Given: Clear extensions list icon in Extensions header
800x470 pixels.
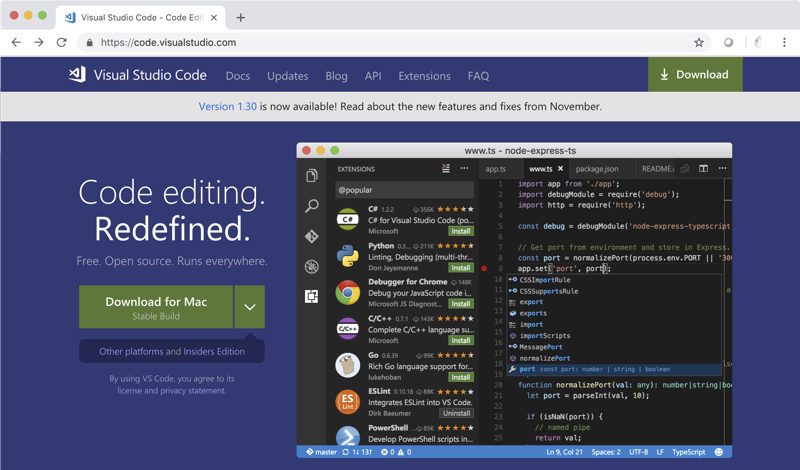Looking at the screenshot, I should pos(446,168).
